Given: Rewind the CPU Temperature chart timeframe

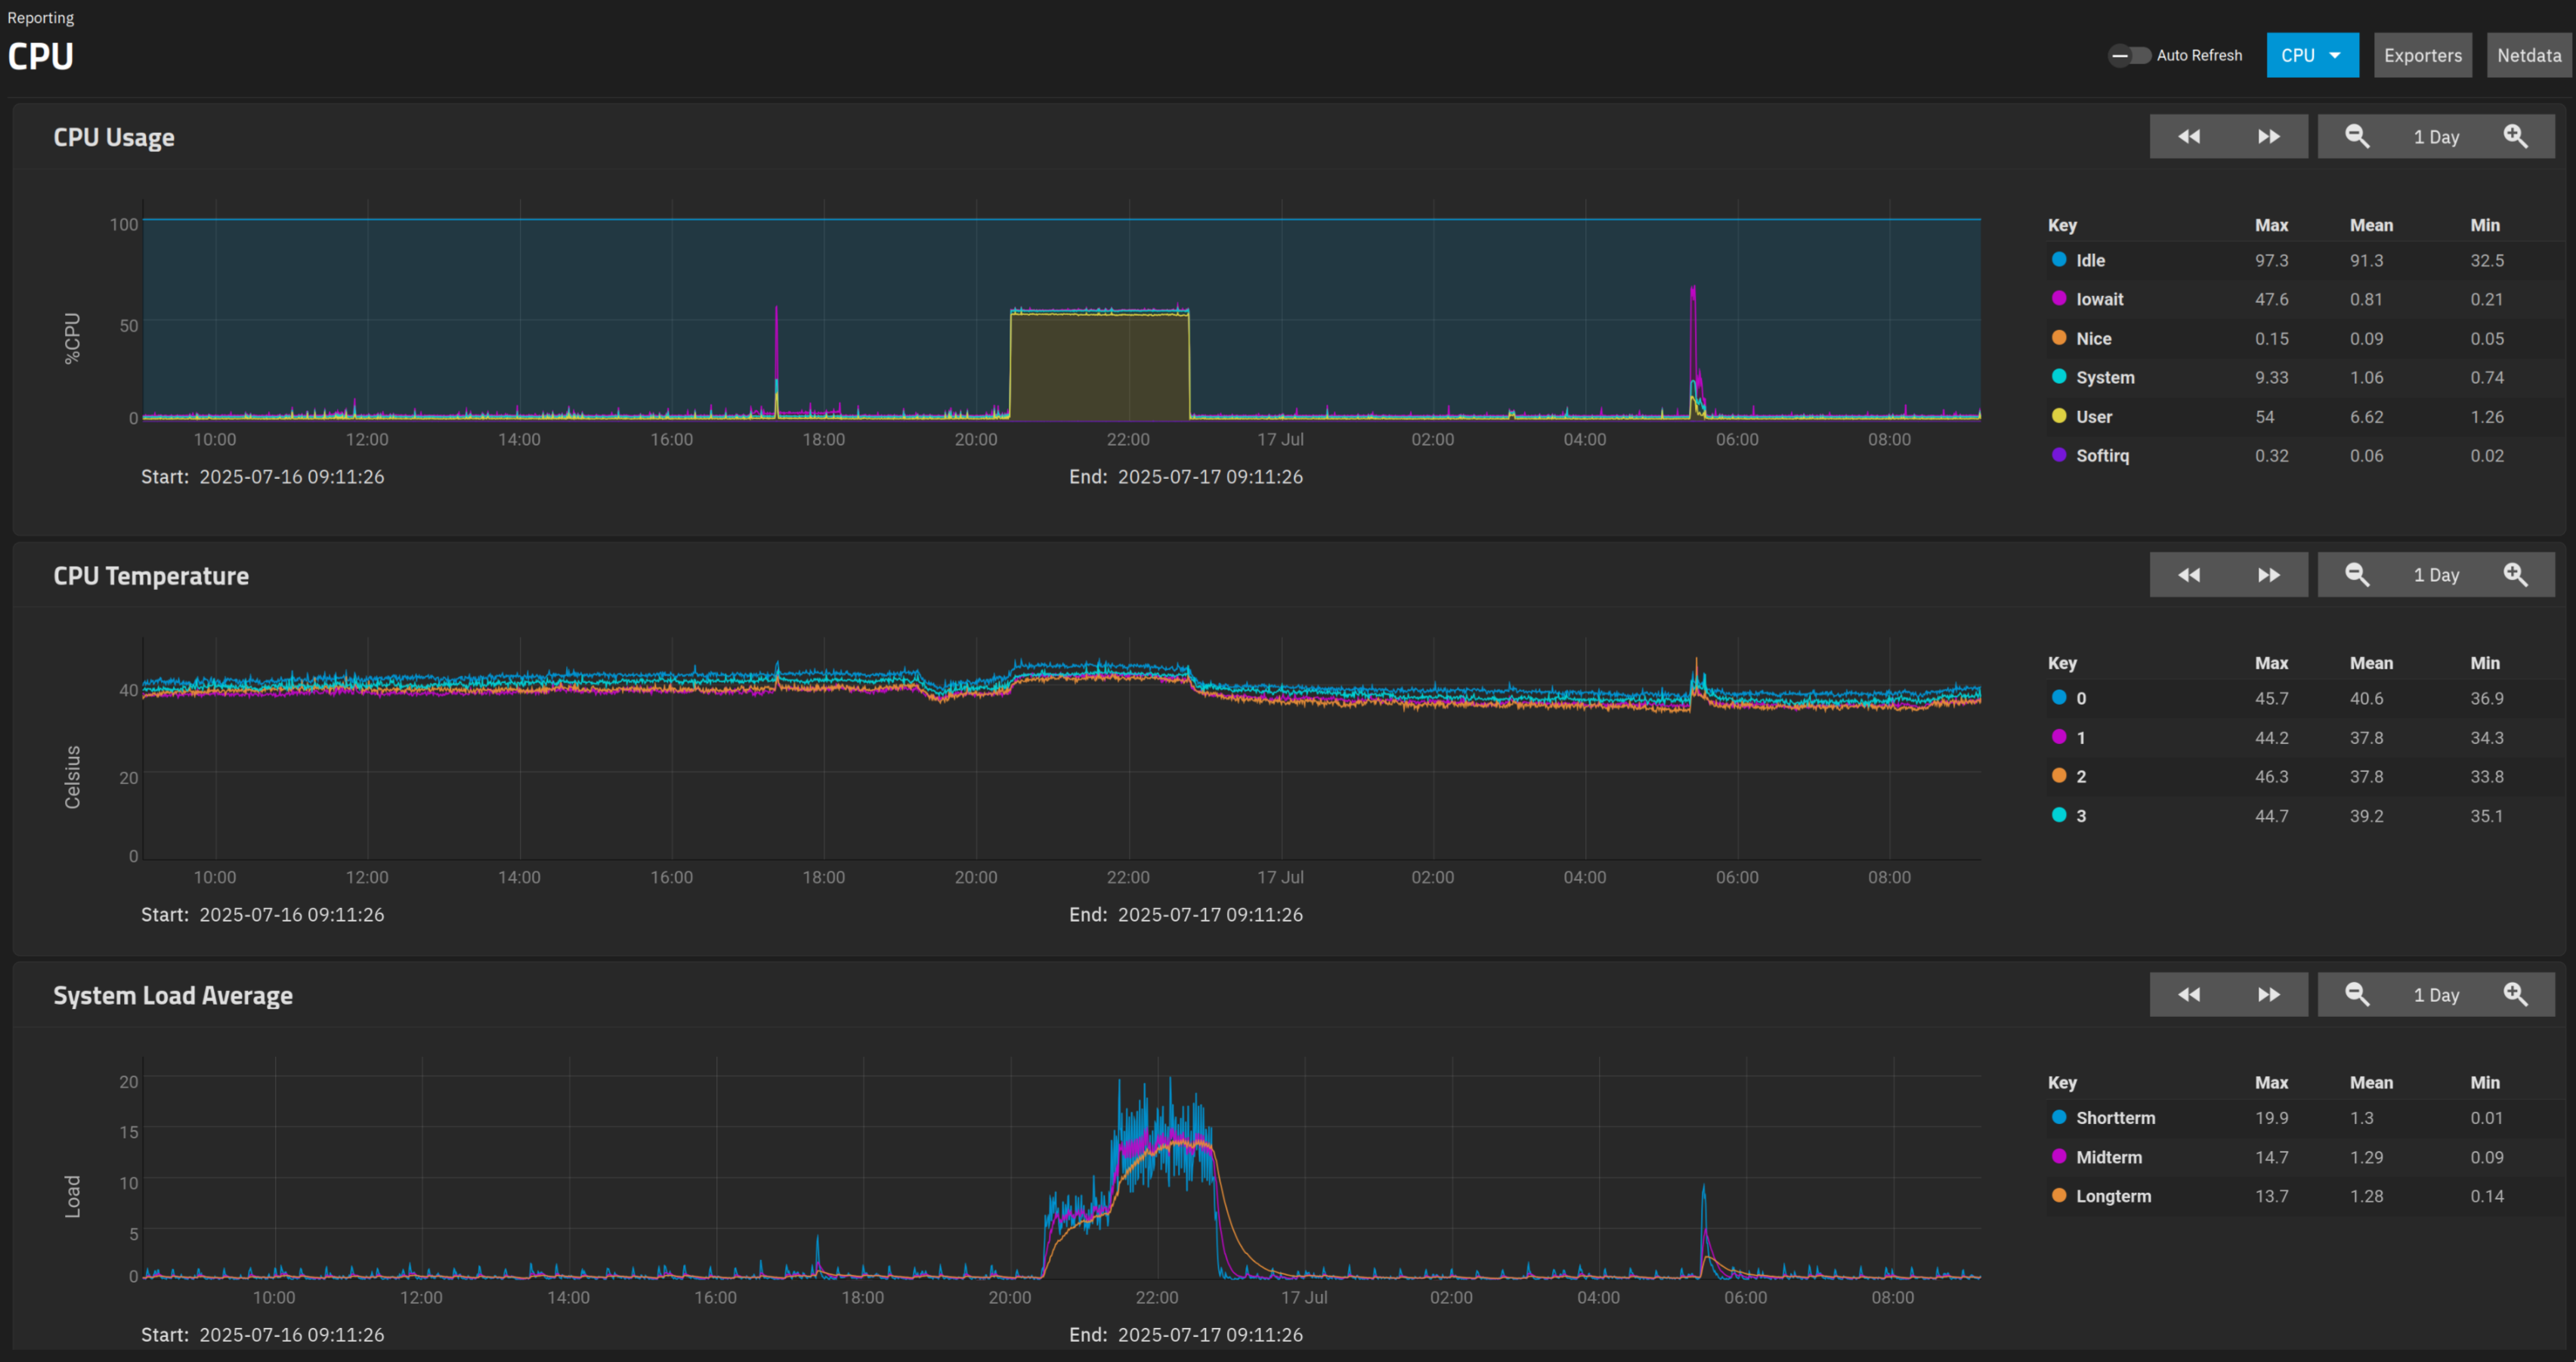Looking at the screenshot, I should pyautogui.click(x=2188, y=575).
